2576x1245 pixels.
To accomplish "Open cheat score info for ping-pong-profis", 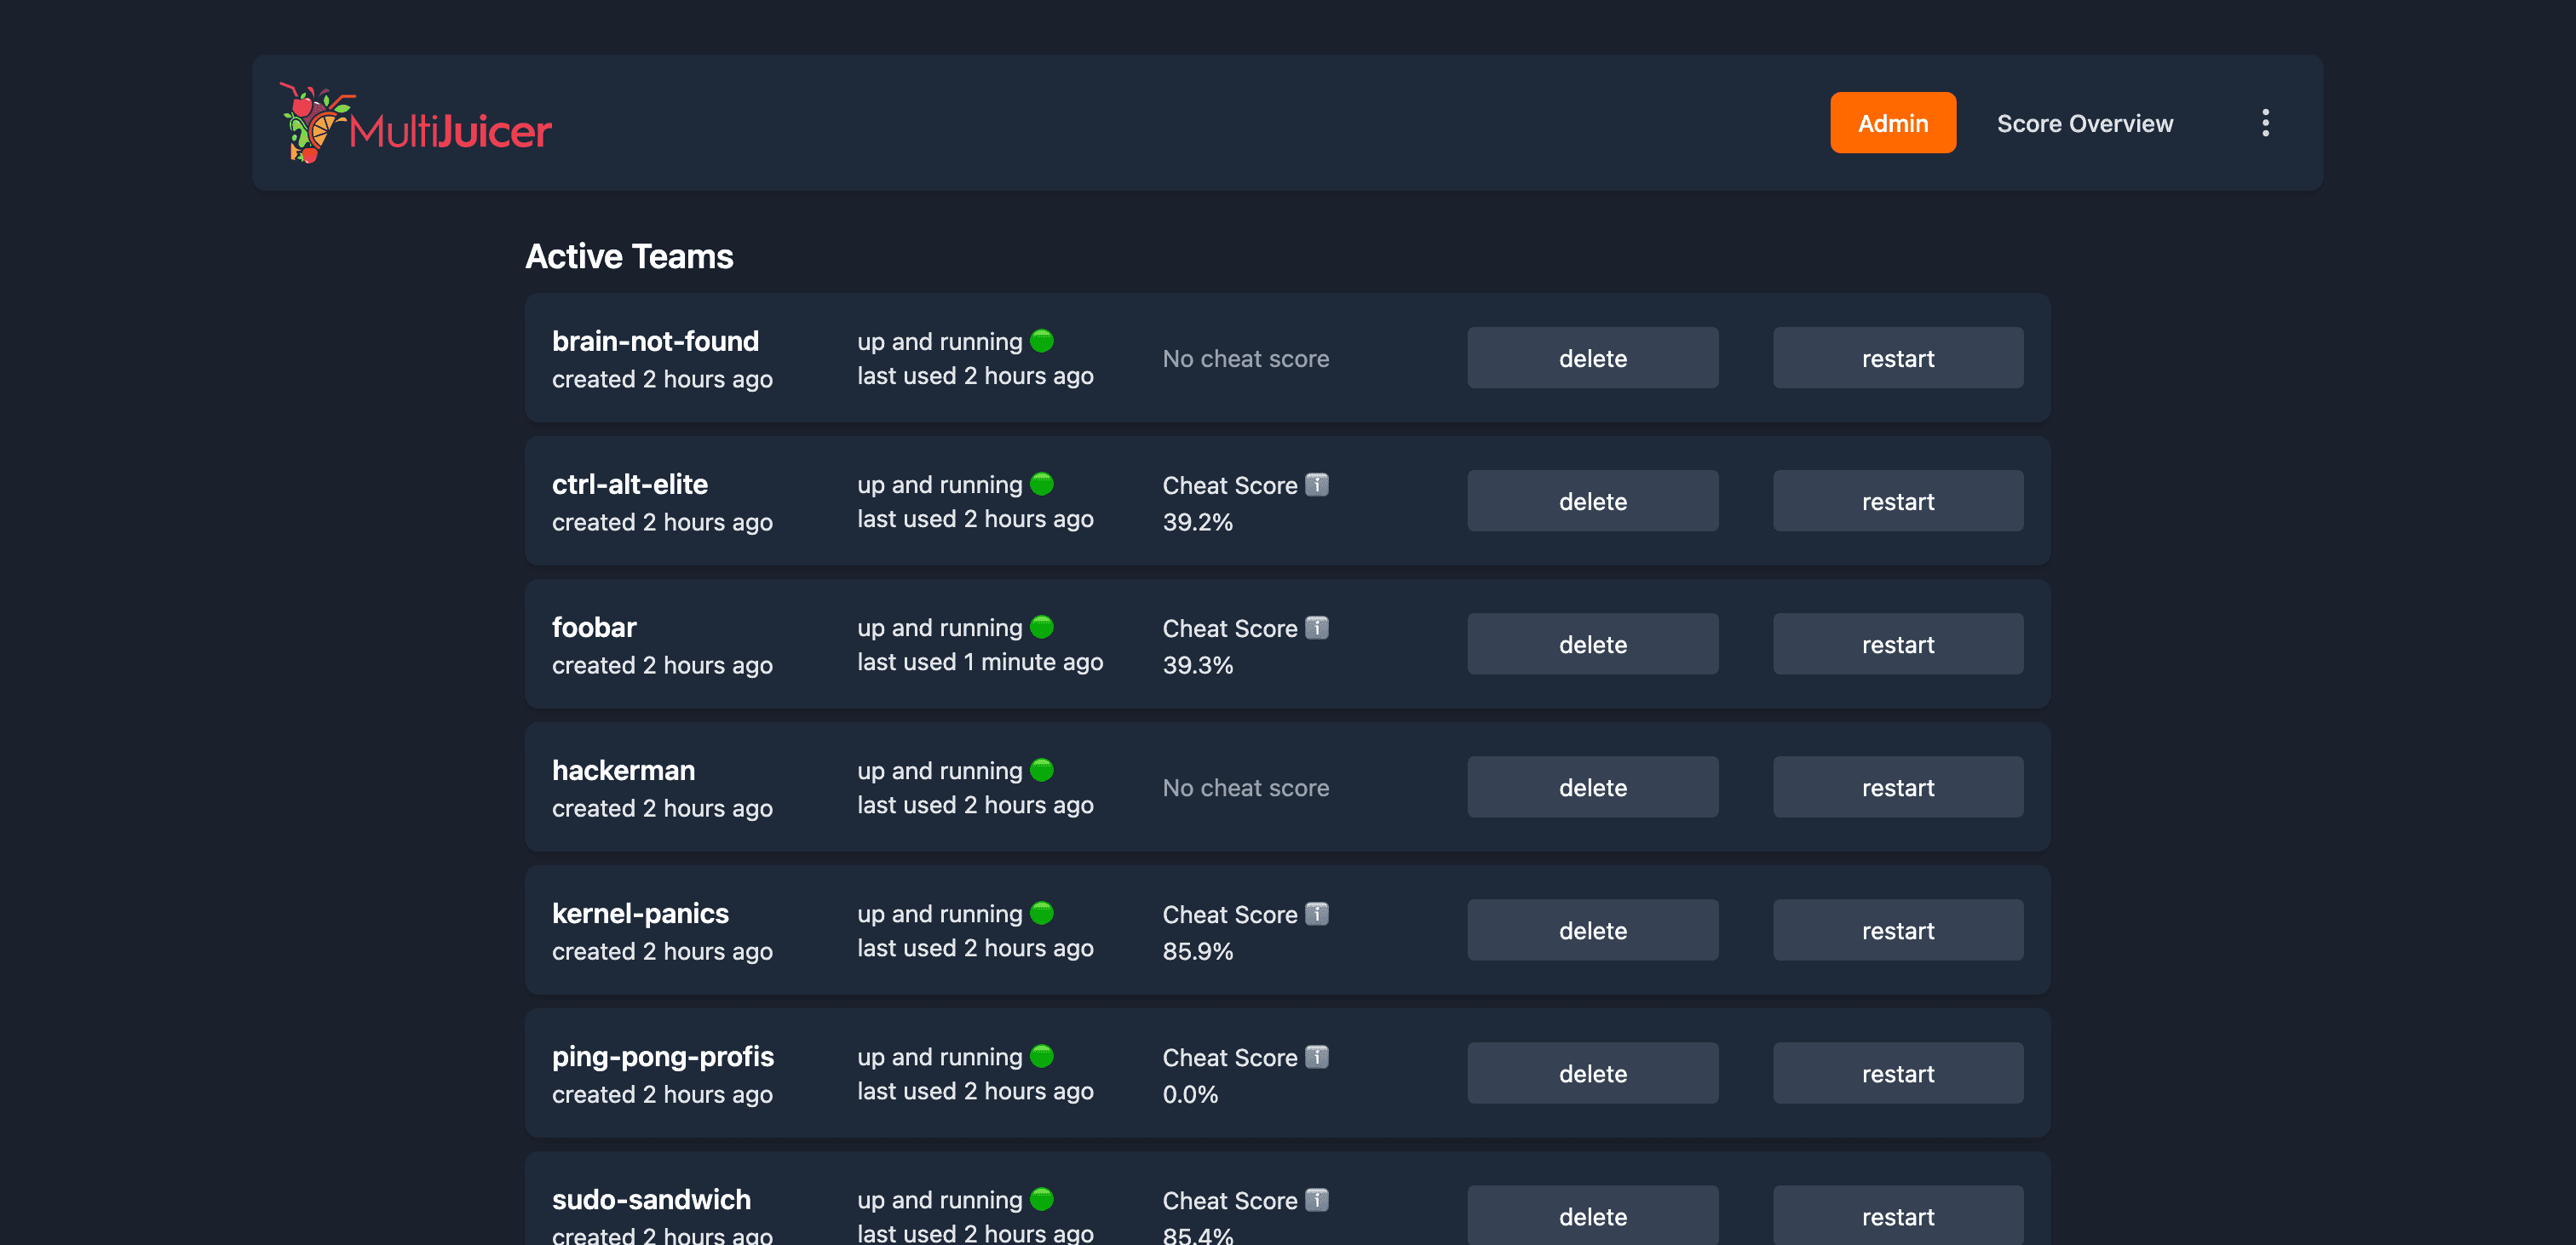I will [x=1318, y=1057].
